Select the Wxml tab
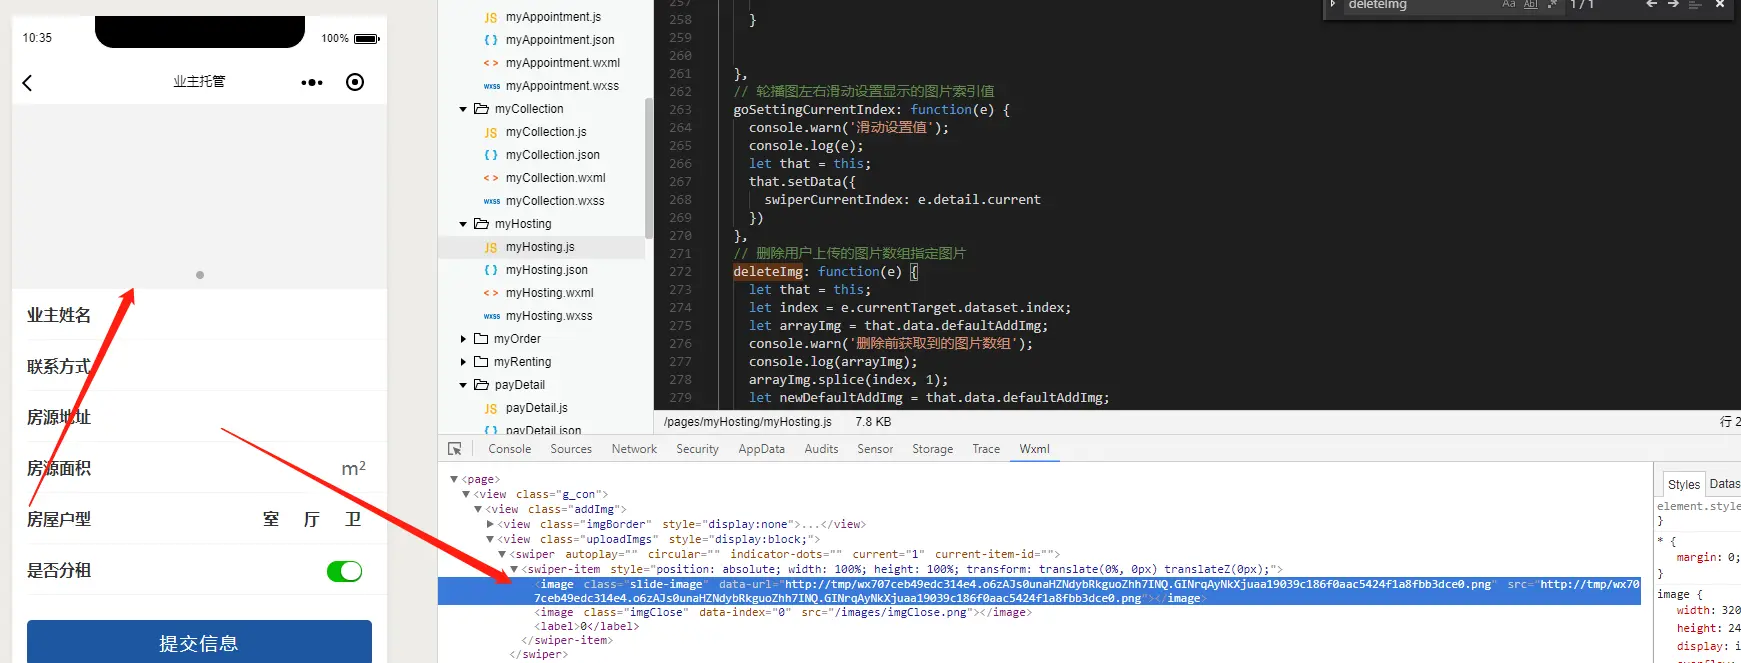This screenshot has width=1741, height=663. (1034, 449)
